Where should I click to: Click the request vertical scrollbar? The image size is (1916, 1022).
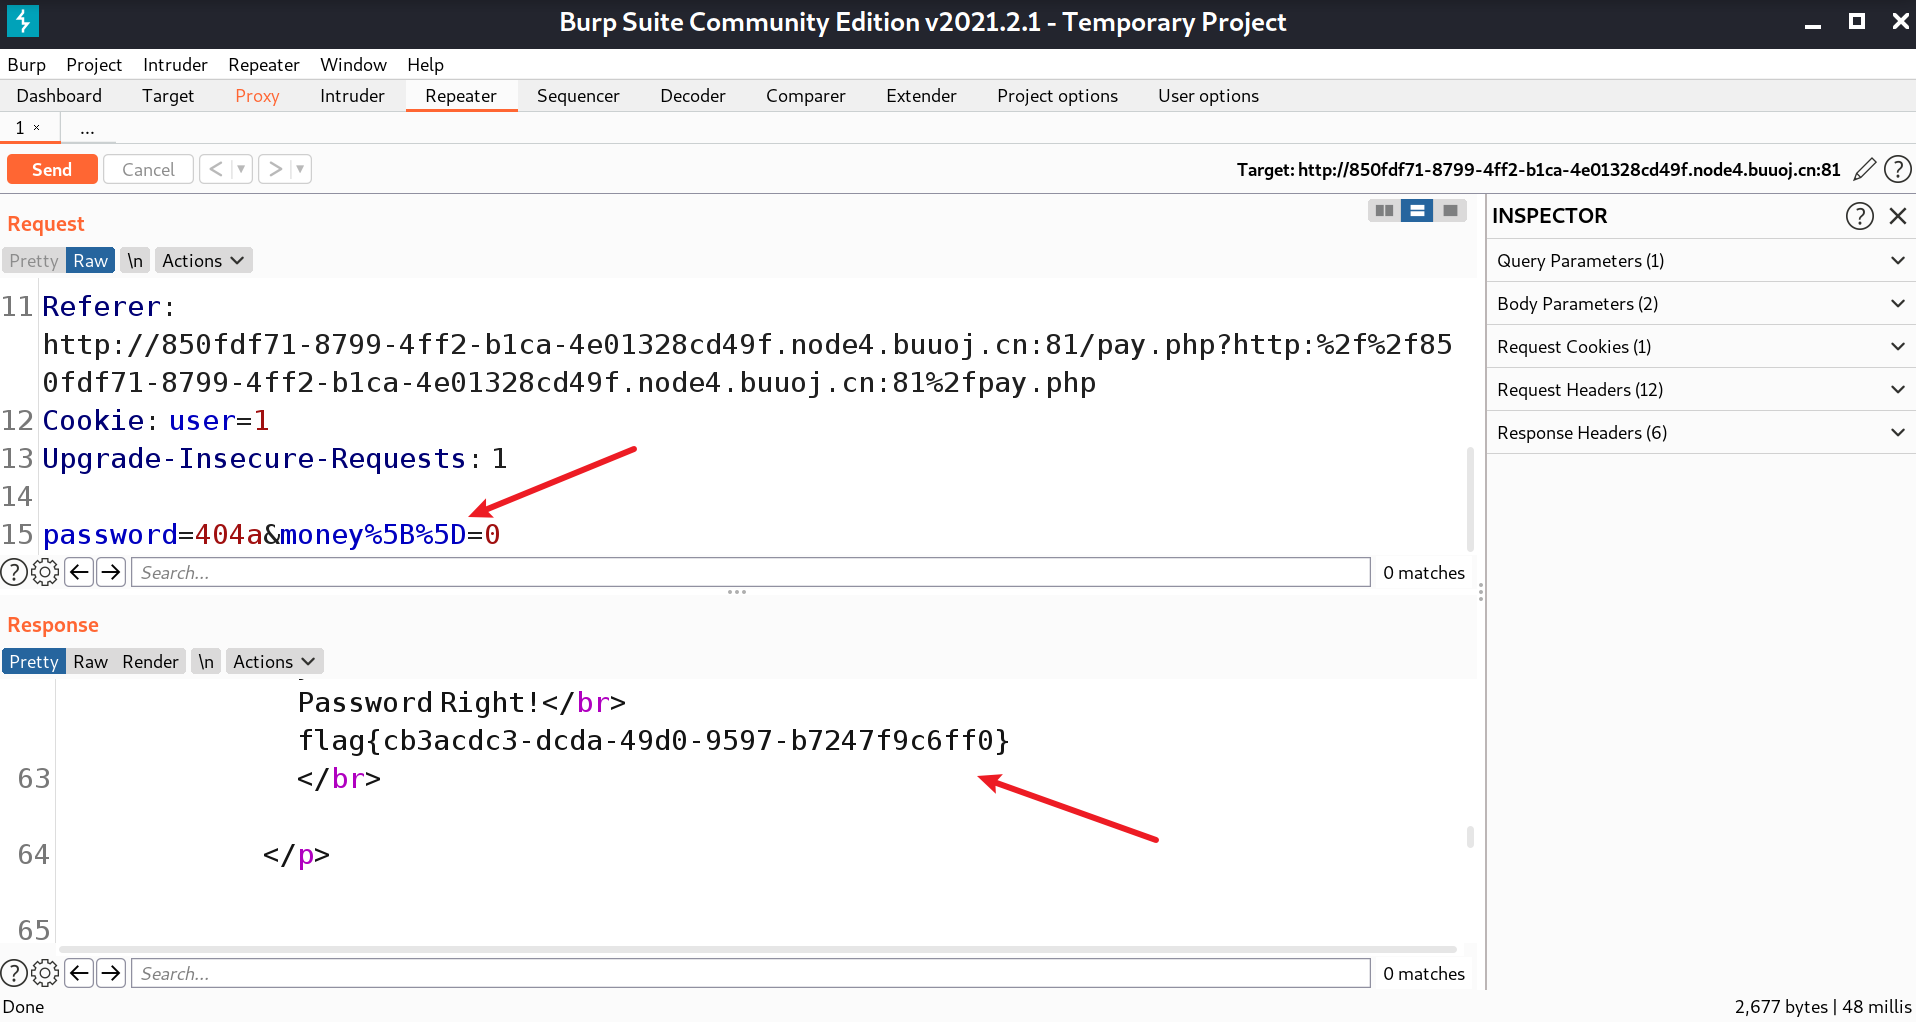tap(1470, 499)
